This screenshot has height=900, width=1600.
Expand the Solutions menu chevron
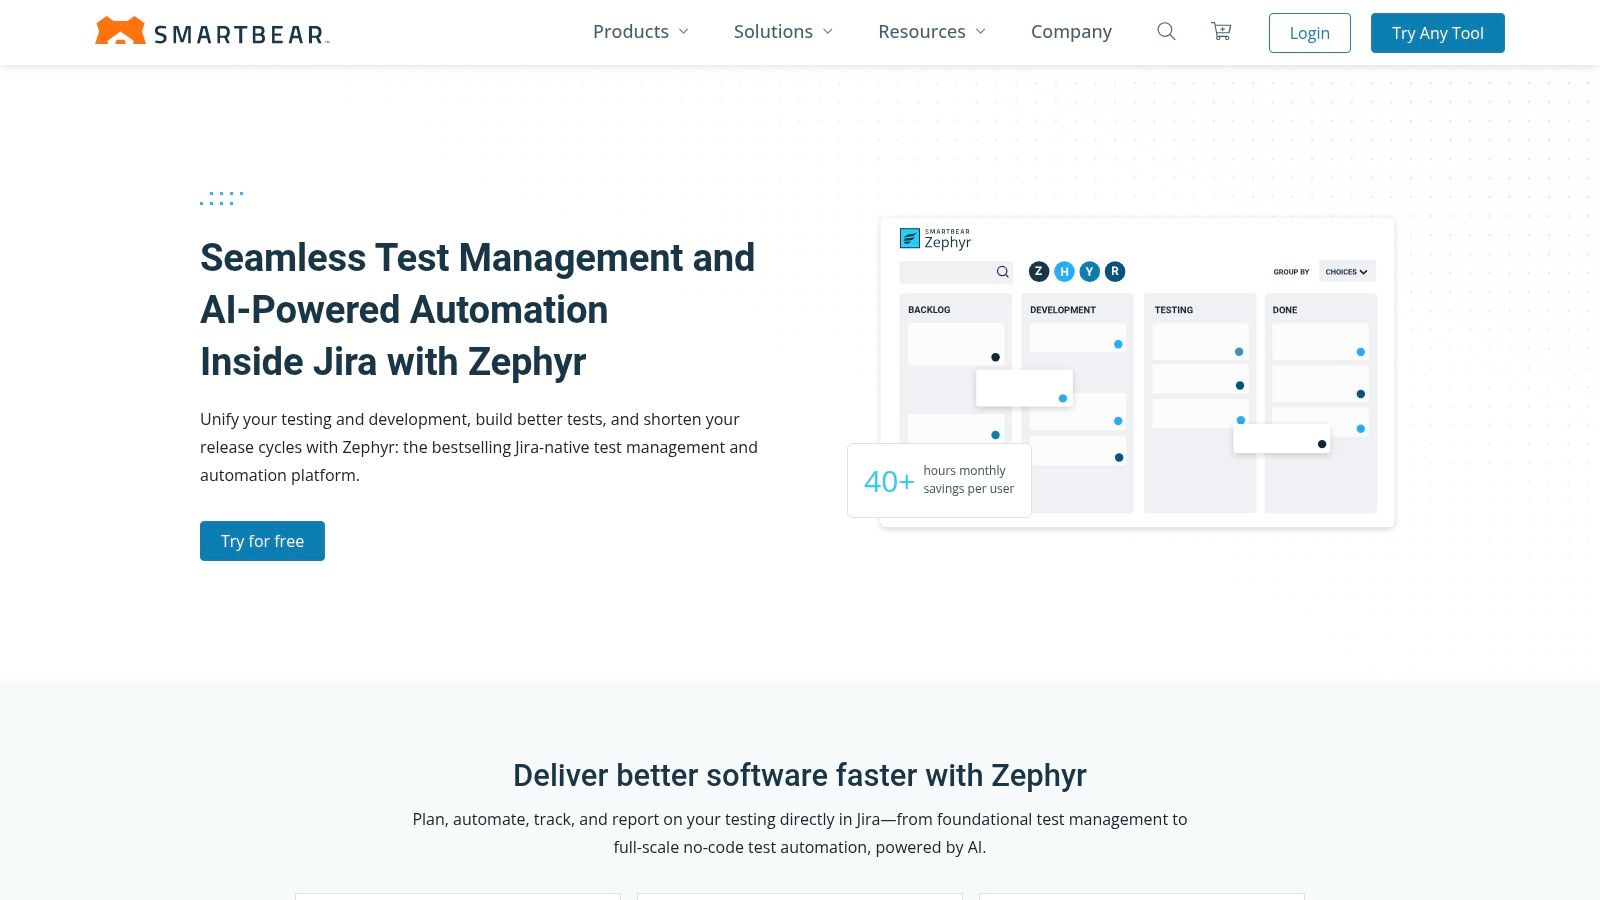[x=828, y=32]
